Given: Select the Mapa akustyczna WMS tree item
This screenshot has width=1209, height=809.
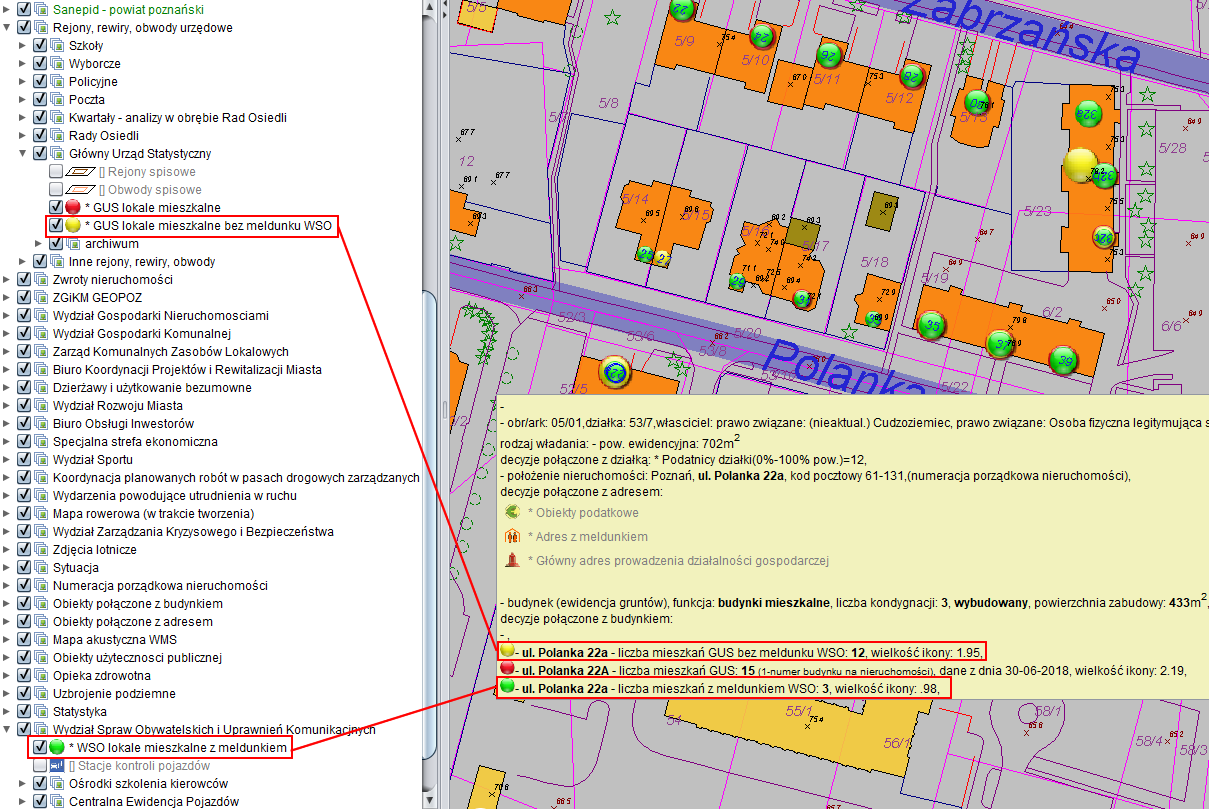Looking at the screenshot, I should pyautogui.click(x=114, y=639).
